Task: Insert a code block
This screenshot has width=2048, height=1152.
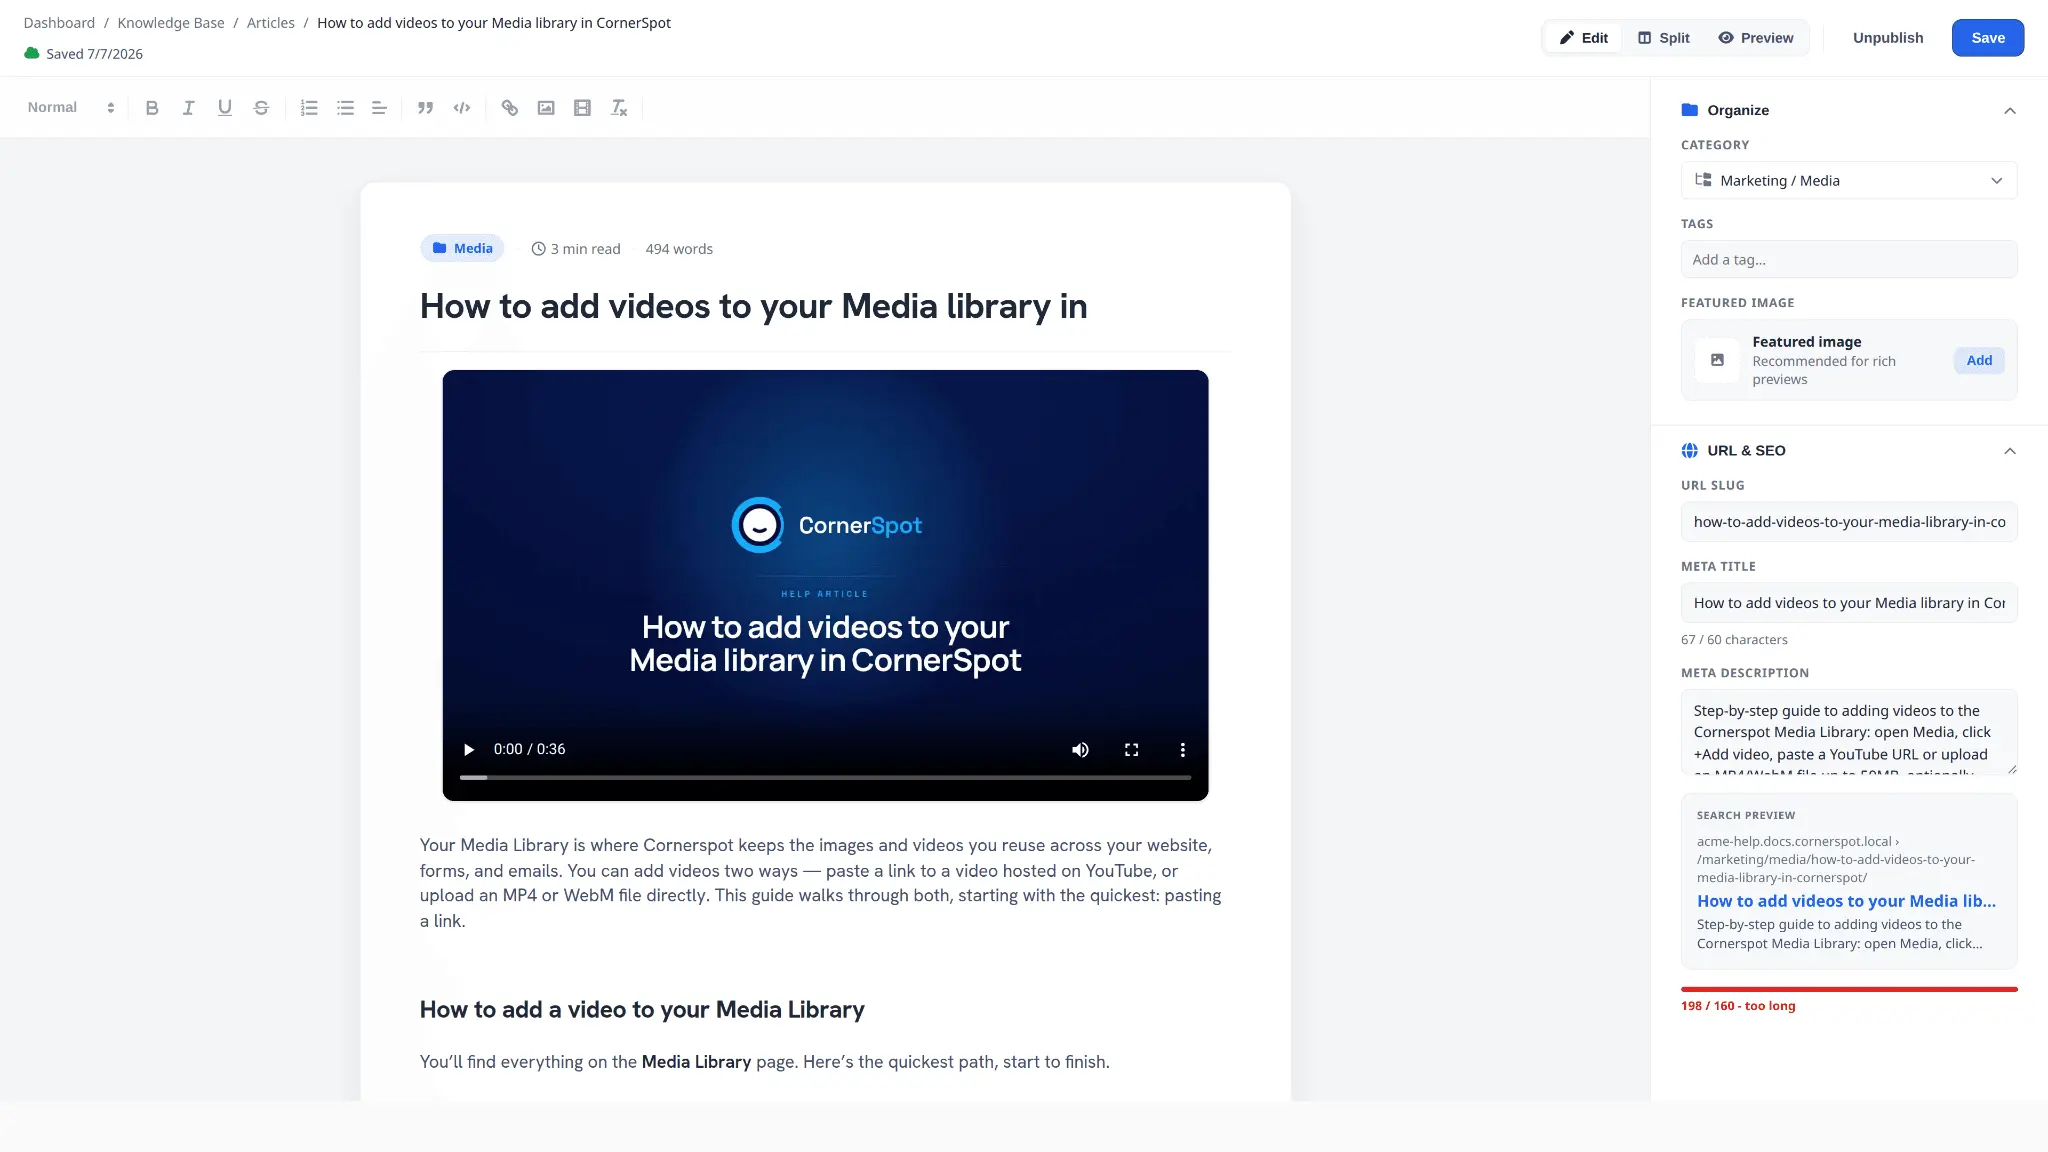Action: [462, 108]
